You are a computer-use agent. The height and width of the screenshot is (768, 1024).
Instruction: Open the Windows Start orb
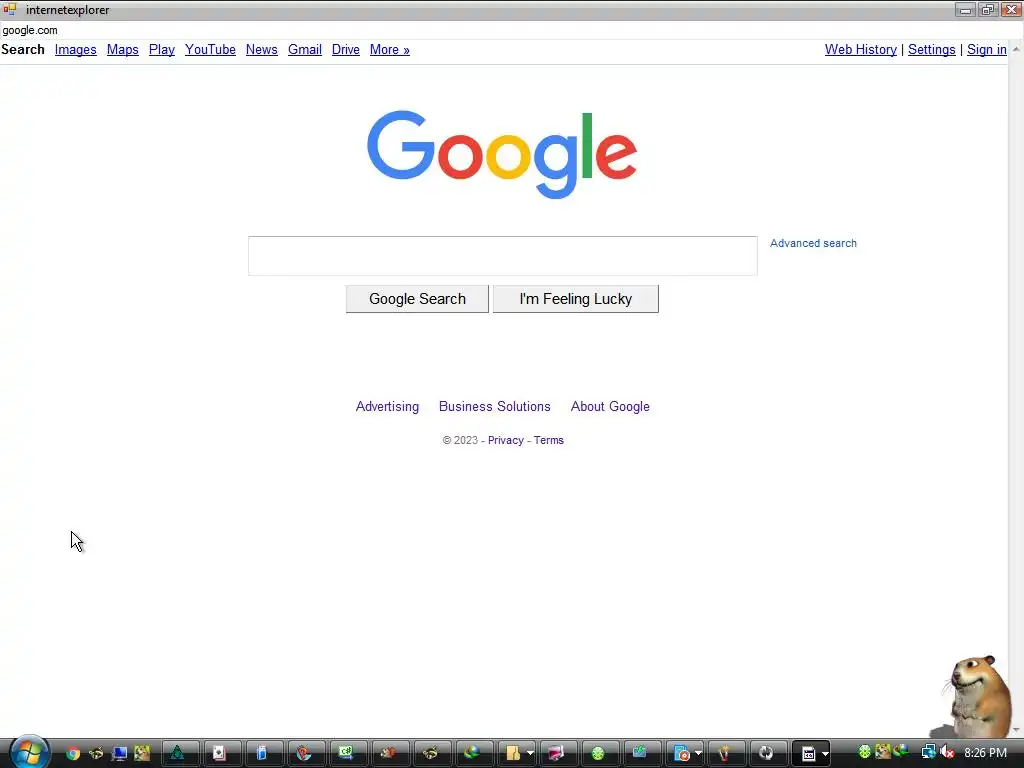pos(29,752)
